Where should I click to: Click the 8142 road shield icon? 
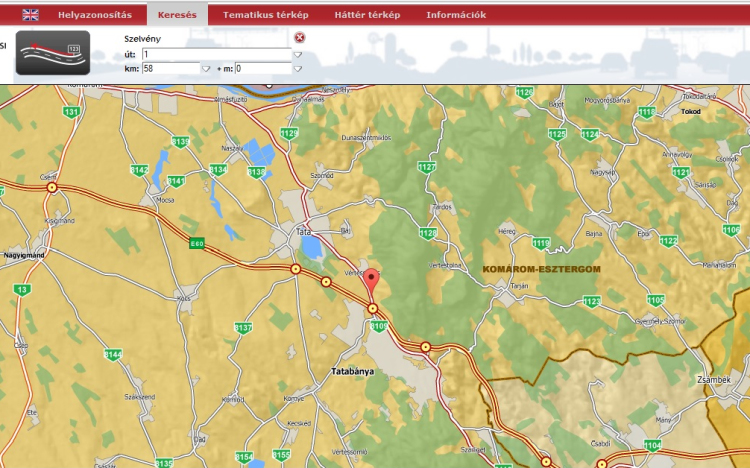(x=139, y=171)
